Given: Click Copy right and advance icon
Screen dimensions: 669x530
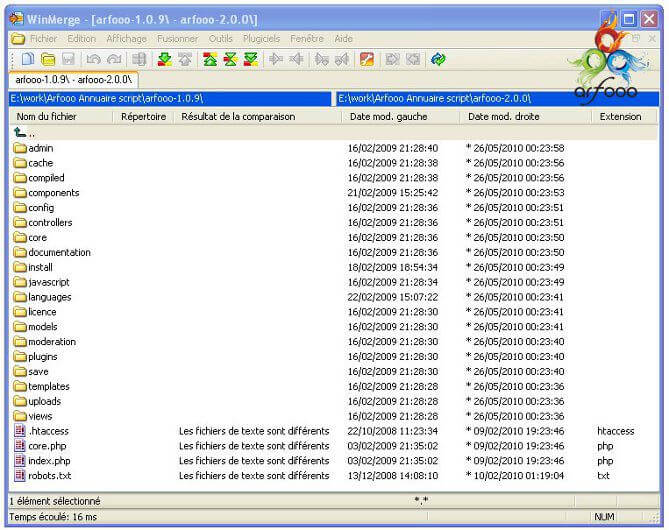Looking at the screenshot, I should point(321,59).
